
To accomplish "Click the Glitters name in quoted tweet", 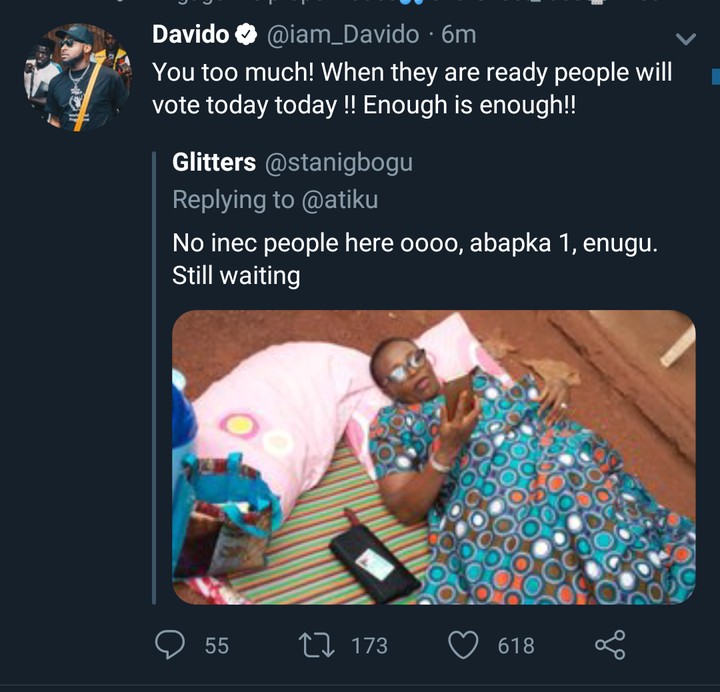I will 211,162.
